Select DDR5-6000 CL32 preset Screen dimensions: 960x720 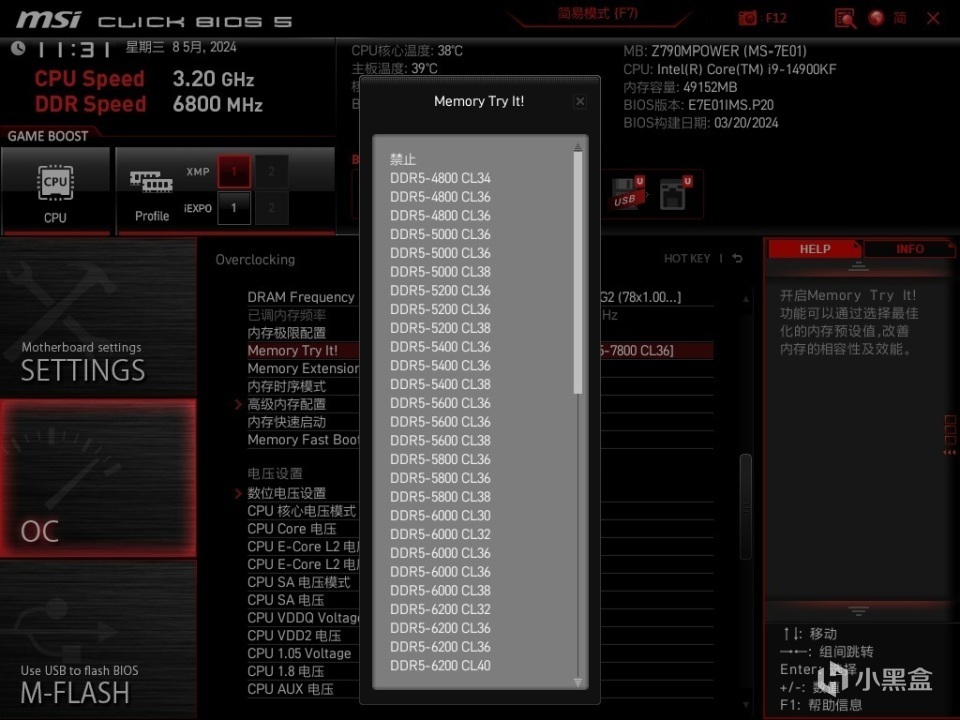click(440, 534)
